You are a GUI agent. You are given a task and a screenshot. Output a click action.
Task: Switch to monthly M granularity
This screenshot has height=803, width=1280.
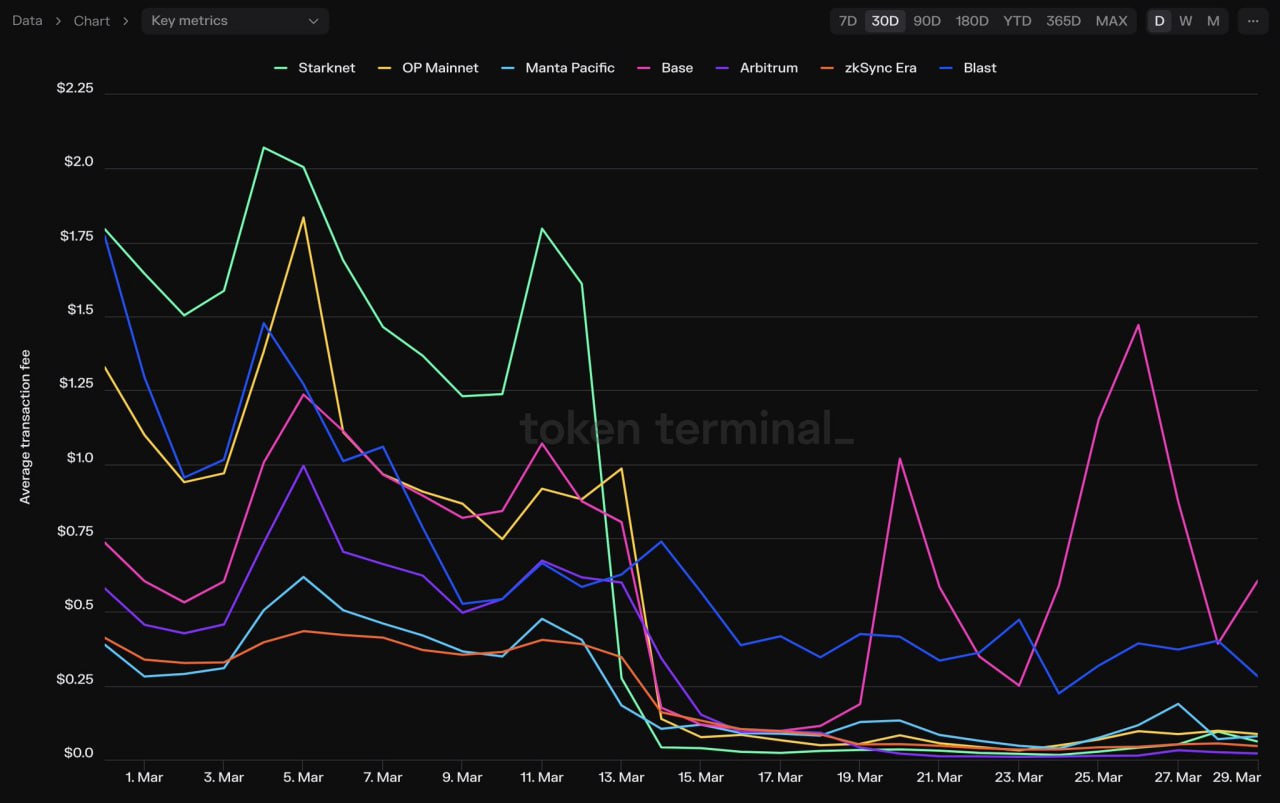(1213, 21)
